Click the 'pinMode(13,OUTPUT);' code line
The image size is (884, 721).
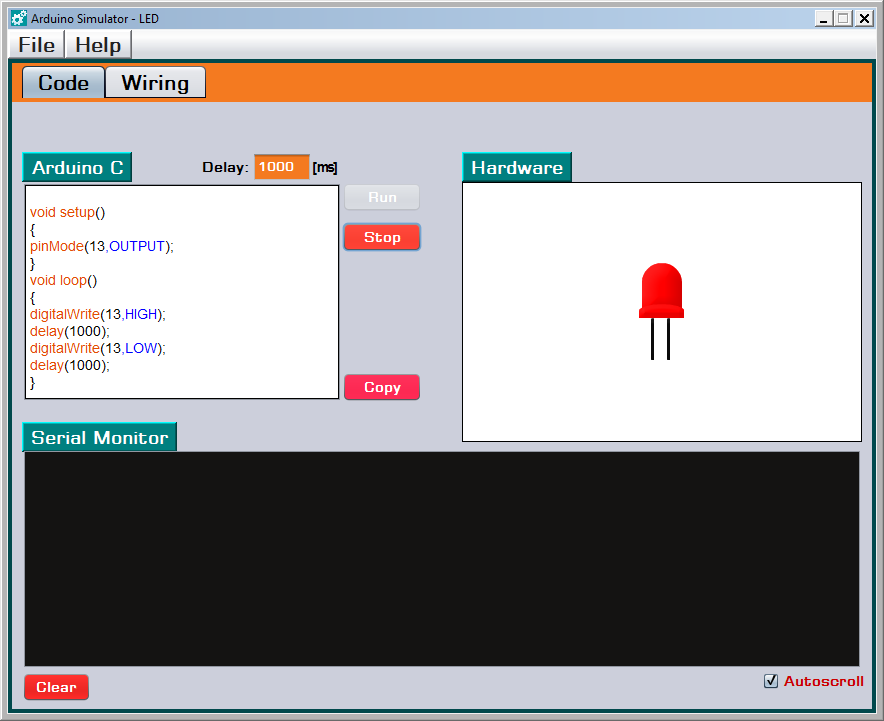tap(102, 246)
